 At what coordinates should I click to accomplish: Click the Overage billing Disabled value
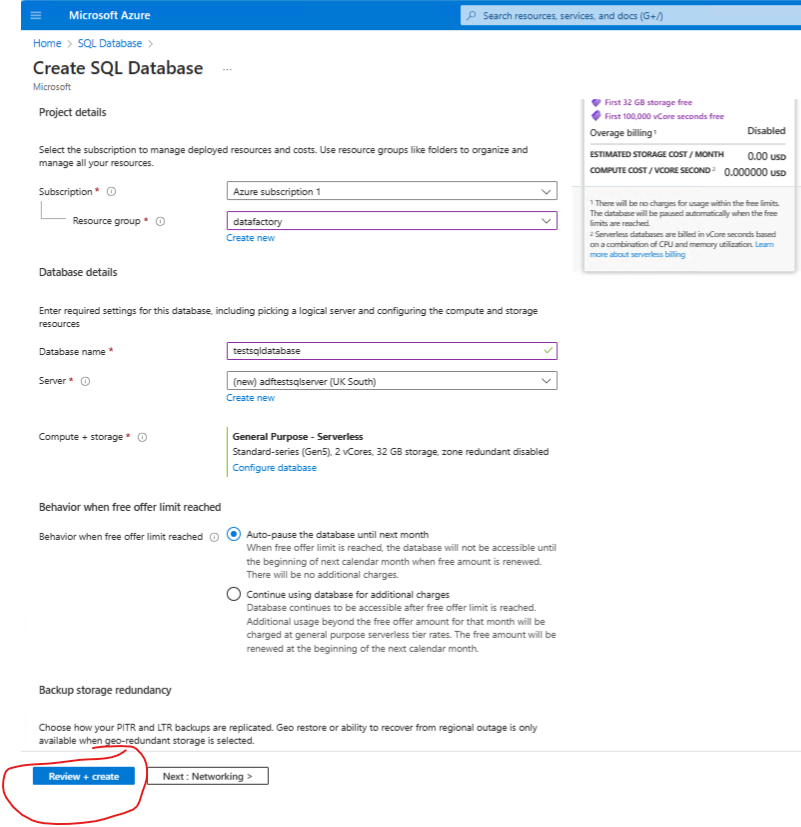point(766,131)
